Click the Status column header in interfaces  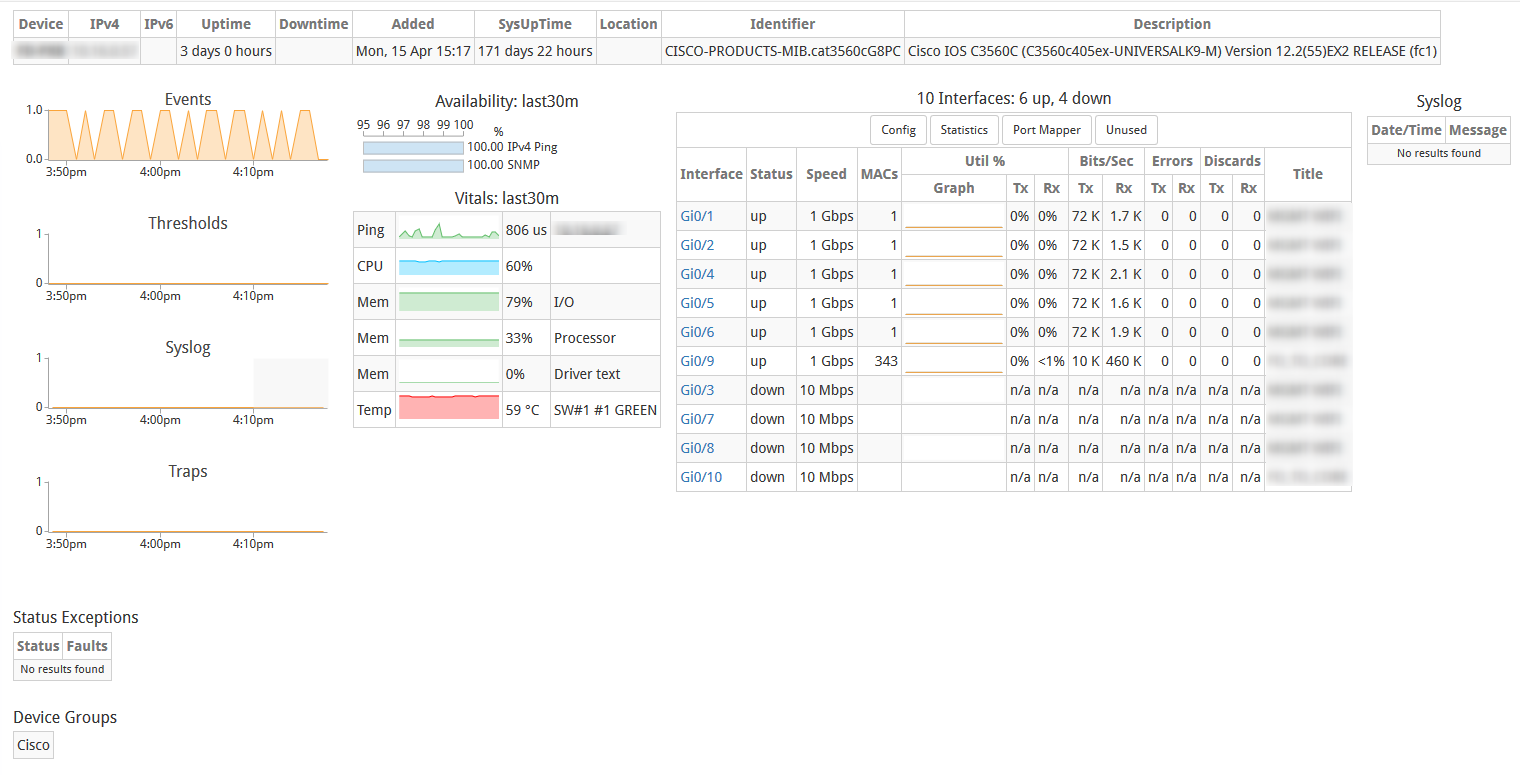(x=771, y=174)
